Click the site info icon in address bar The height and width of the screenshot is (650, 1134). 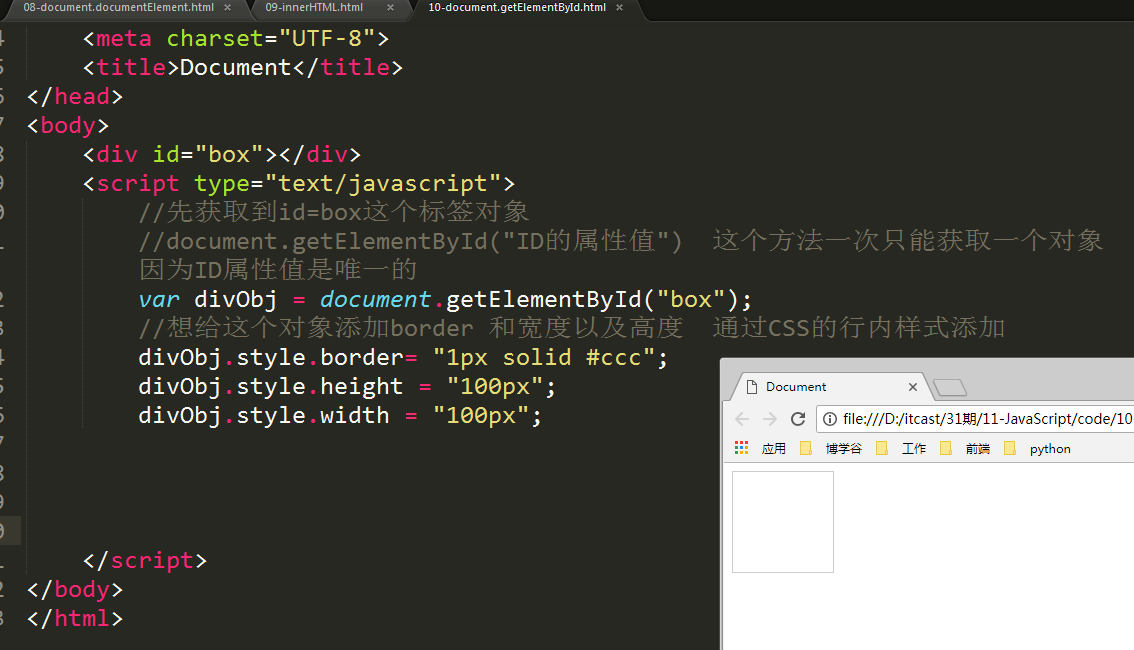coord(830,419)
